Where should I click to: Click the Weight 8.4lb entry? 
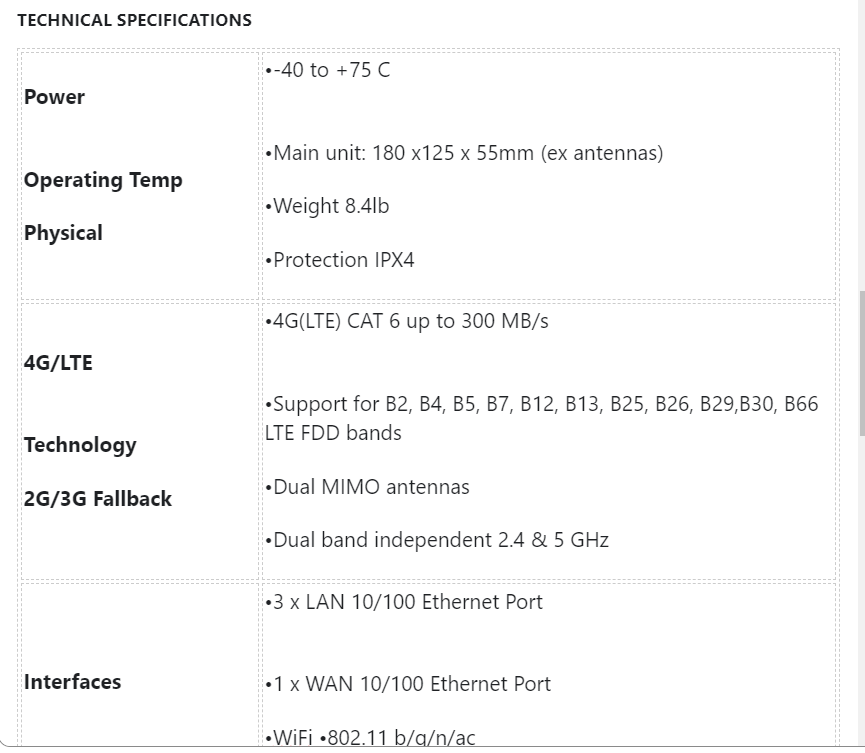[x=327, y=206]
